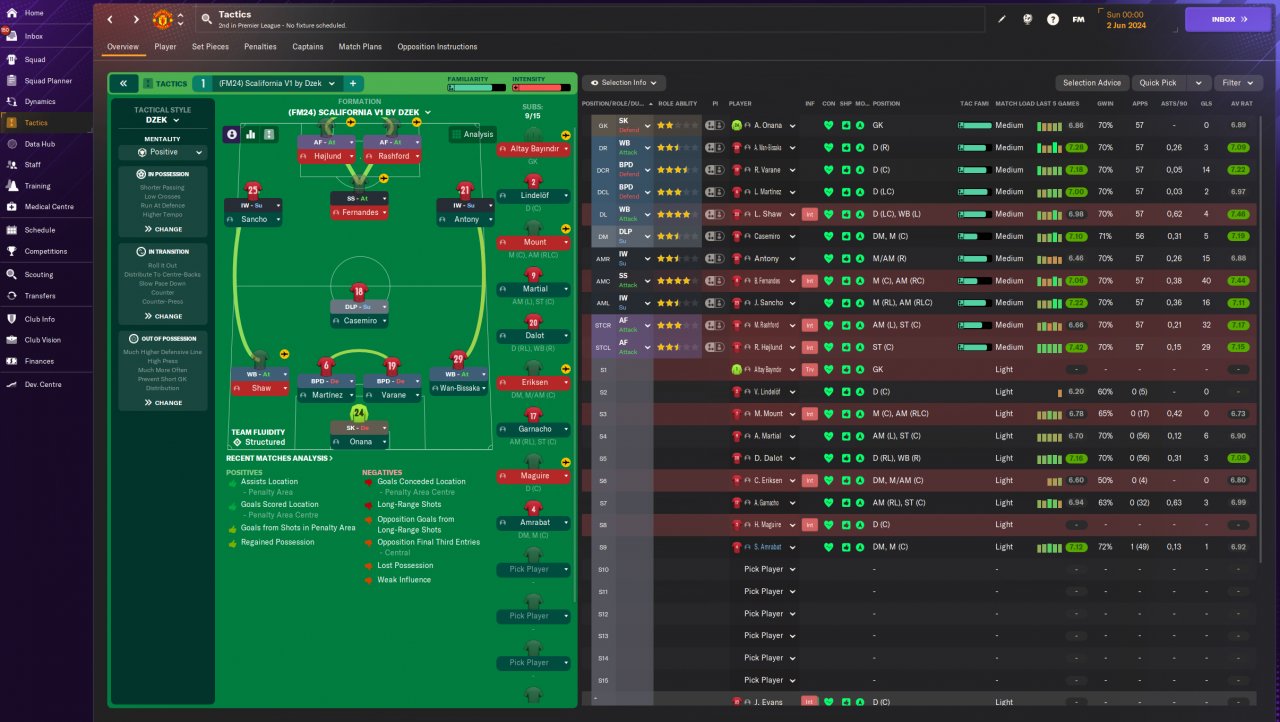The image size is (1280, 722).
Task: Add a new tactic with plus icon
Action: 353,84
